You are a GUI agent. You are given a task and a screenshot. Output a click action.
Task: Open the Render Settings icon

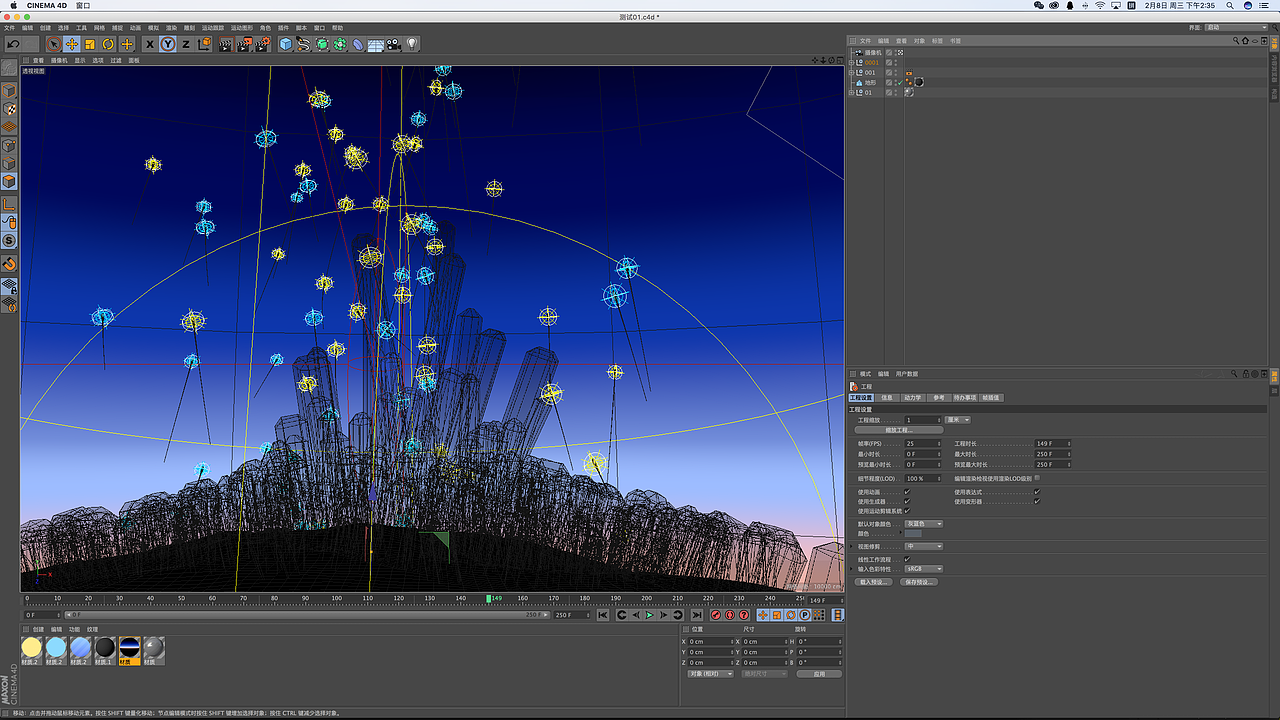pyautogui.click(x=263, y=44)
